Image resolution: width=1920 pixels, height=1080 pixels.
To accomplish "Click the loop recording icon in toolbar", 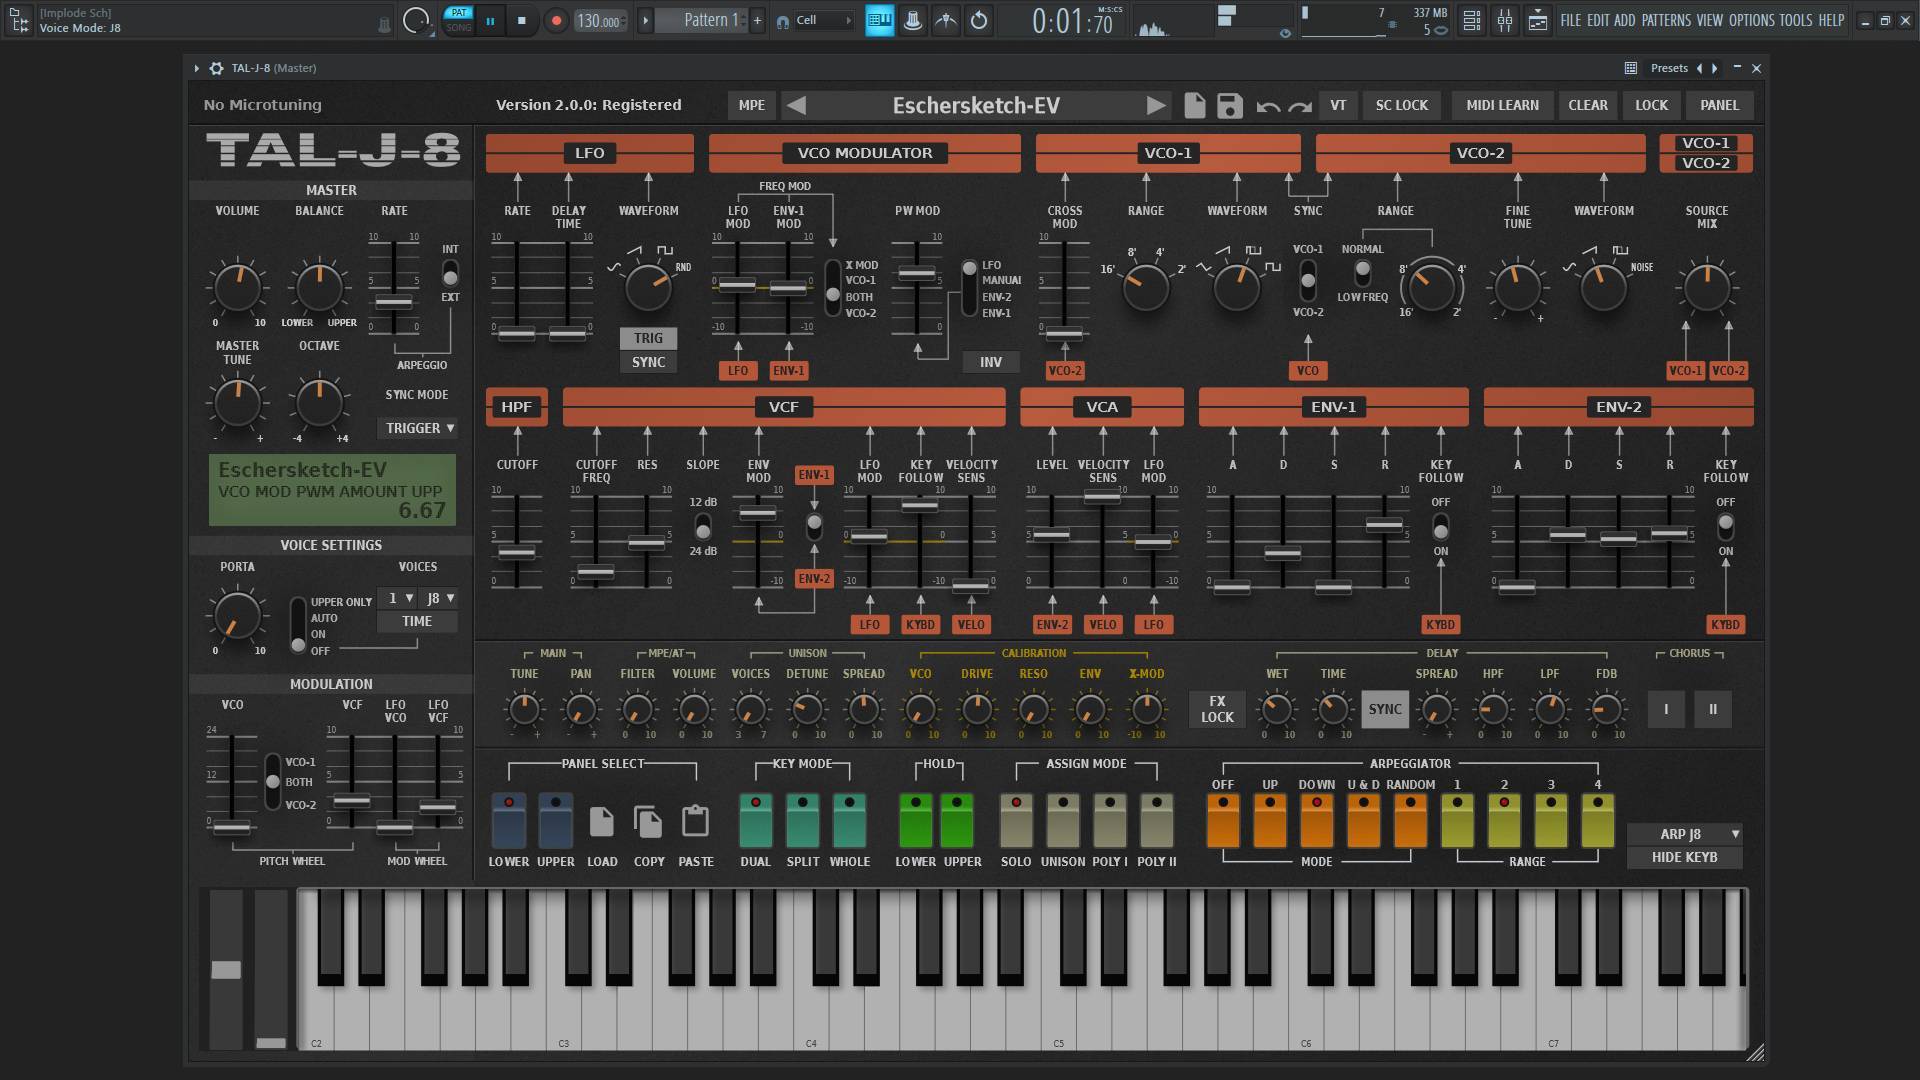I will pyautogui.click(x=979, y=20).
